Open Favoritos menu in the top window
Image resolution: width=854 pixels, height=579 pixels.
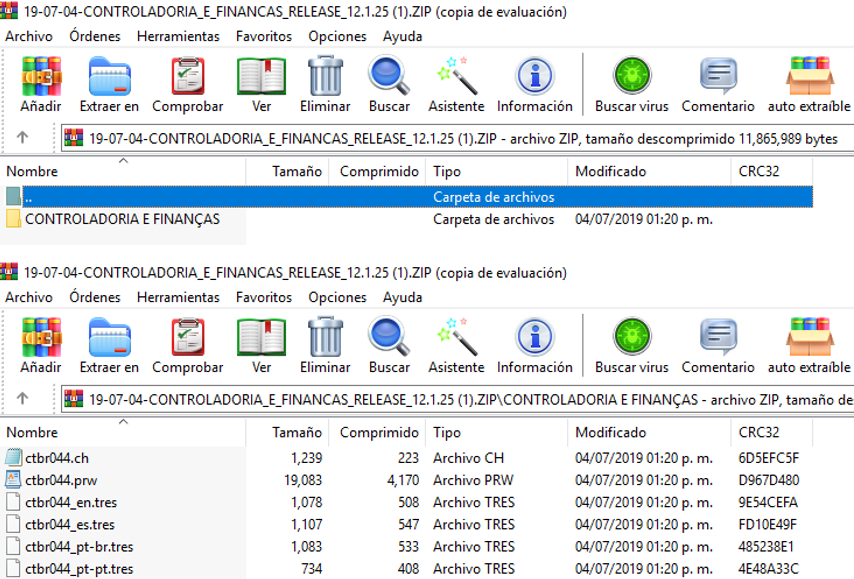(264, 36)
